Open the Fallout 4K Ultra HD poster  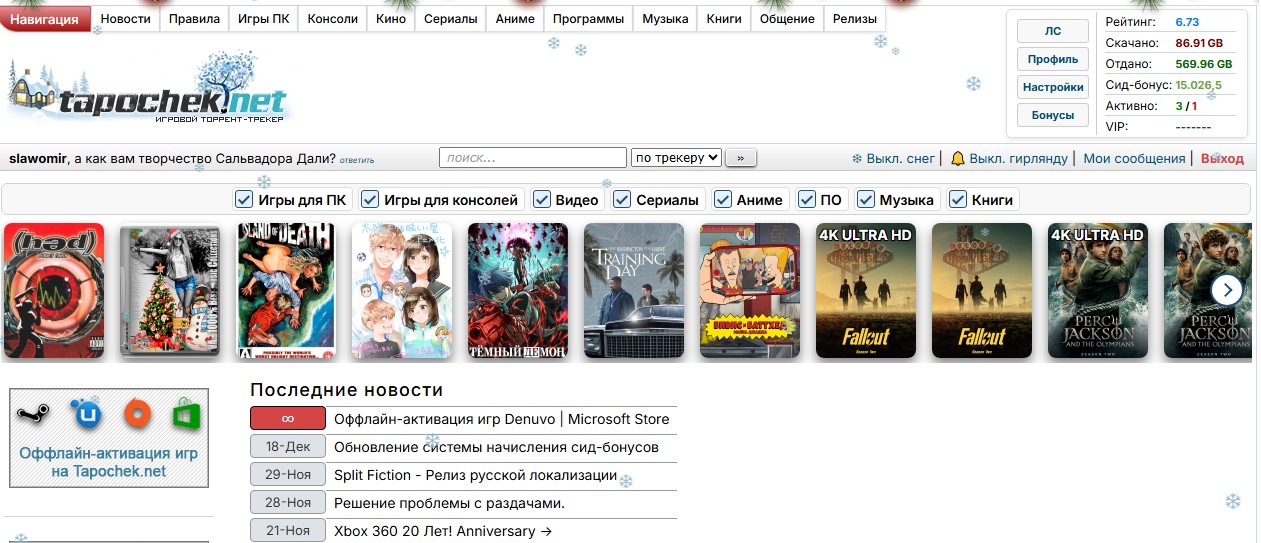pyautogui.click(x=866, y=290)
